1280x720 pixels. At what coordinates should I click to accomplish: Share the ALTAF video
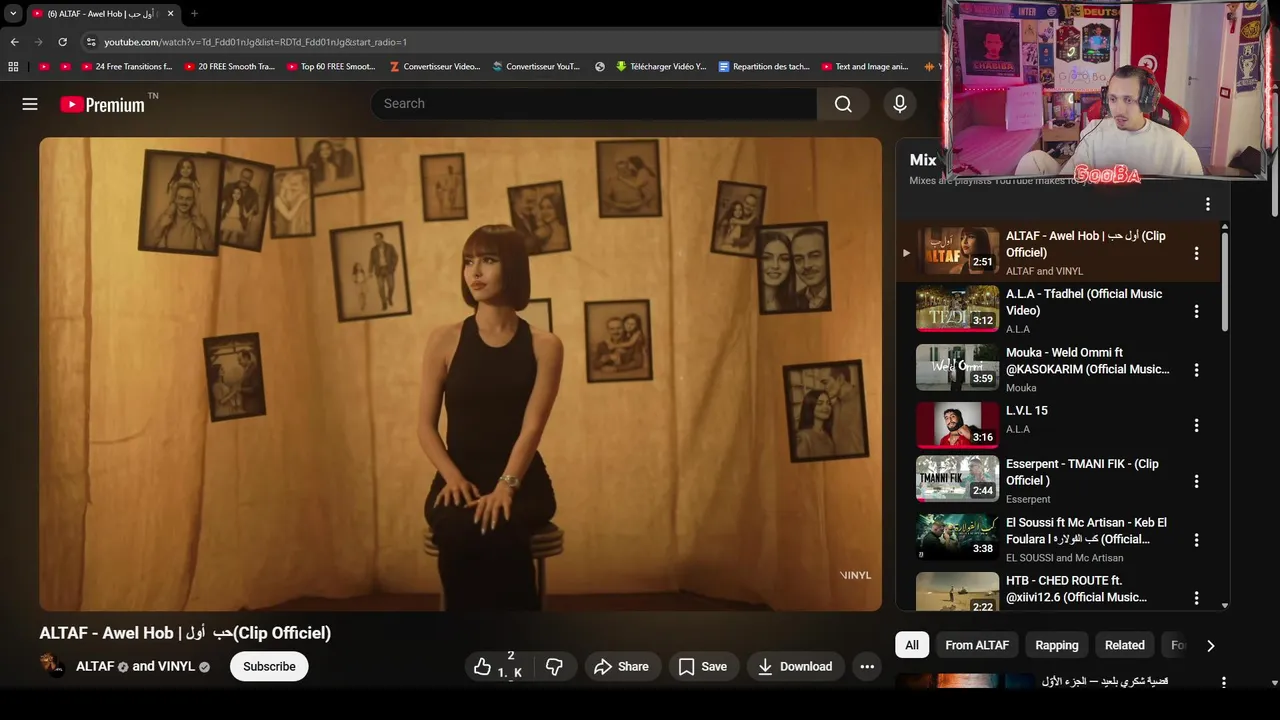coord(621,667)
